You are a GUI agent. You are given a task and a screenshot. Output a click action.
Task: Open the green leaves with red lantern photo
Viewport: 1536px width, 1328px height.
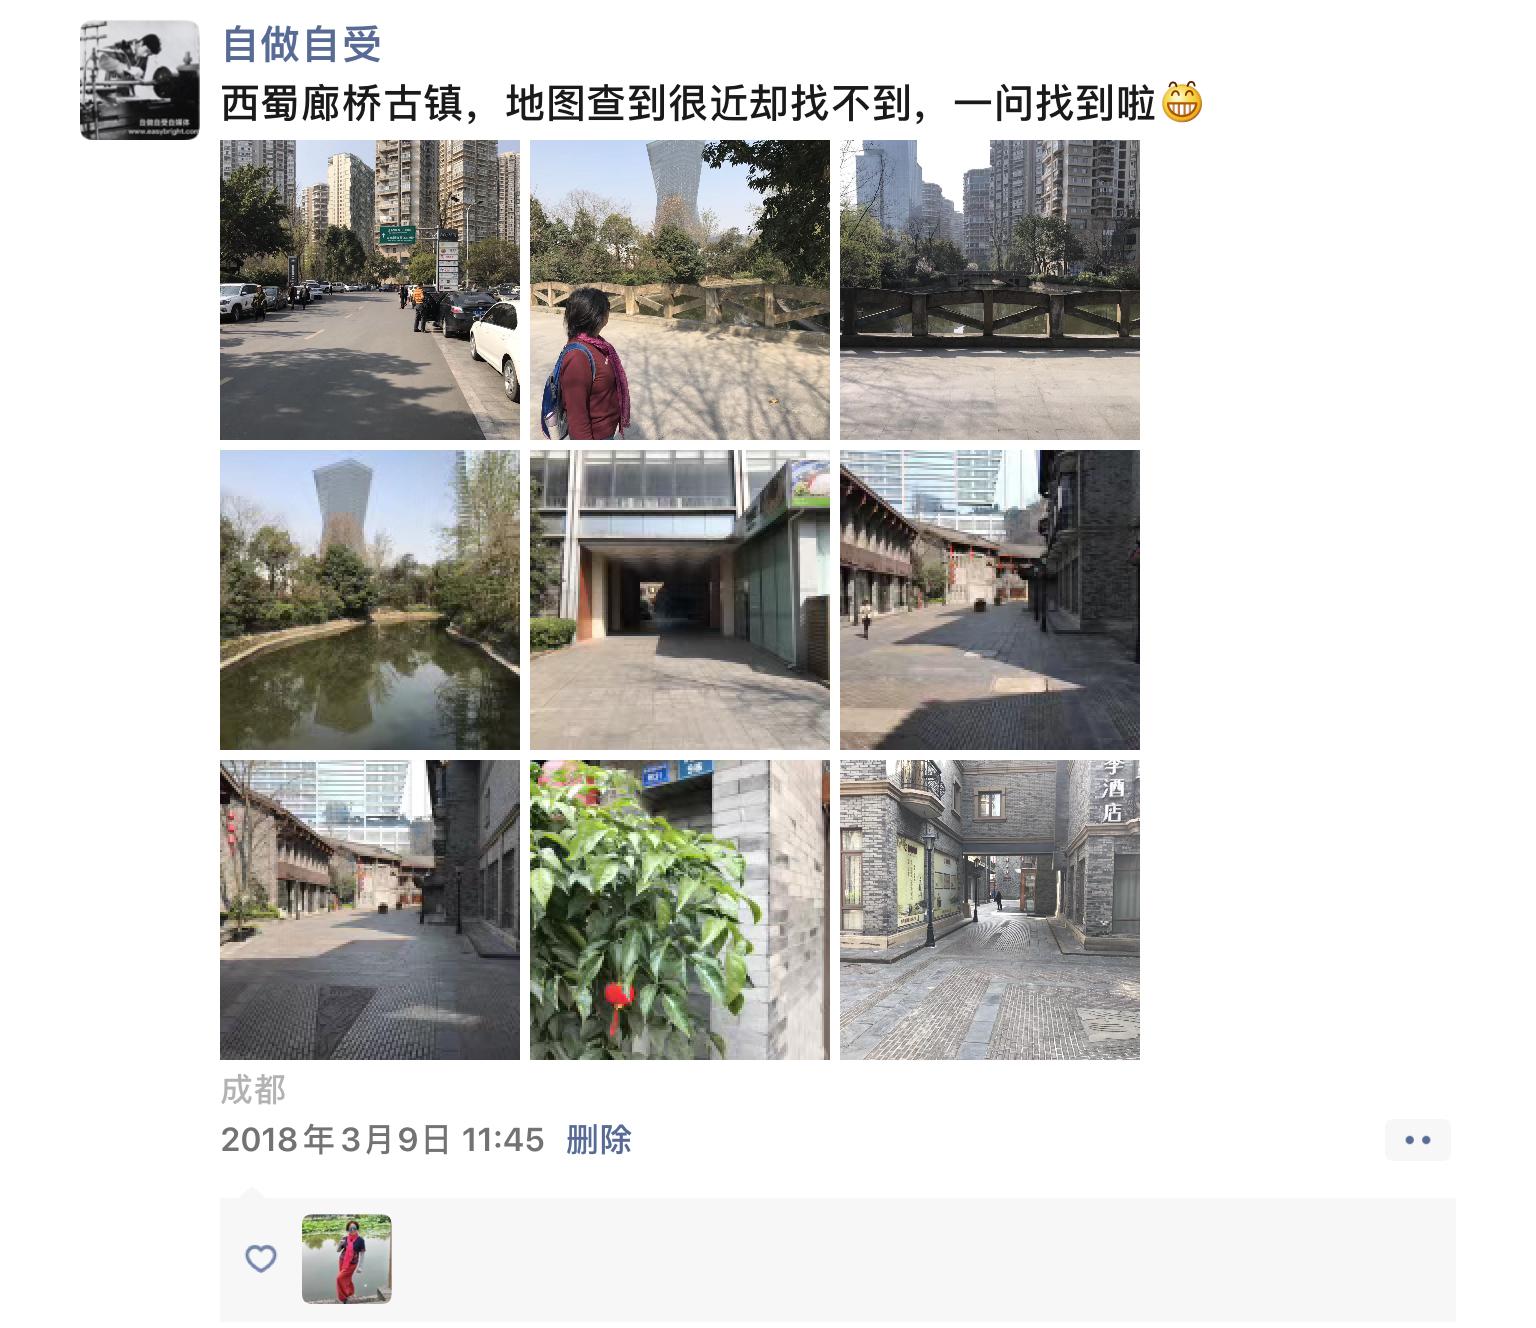click(x=680, y=910)
